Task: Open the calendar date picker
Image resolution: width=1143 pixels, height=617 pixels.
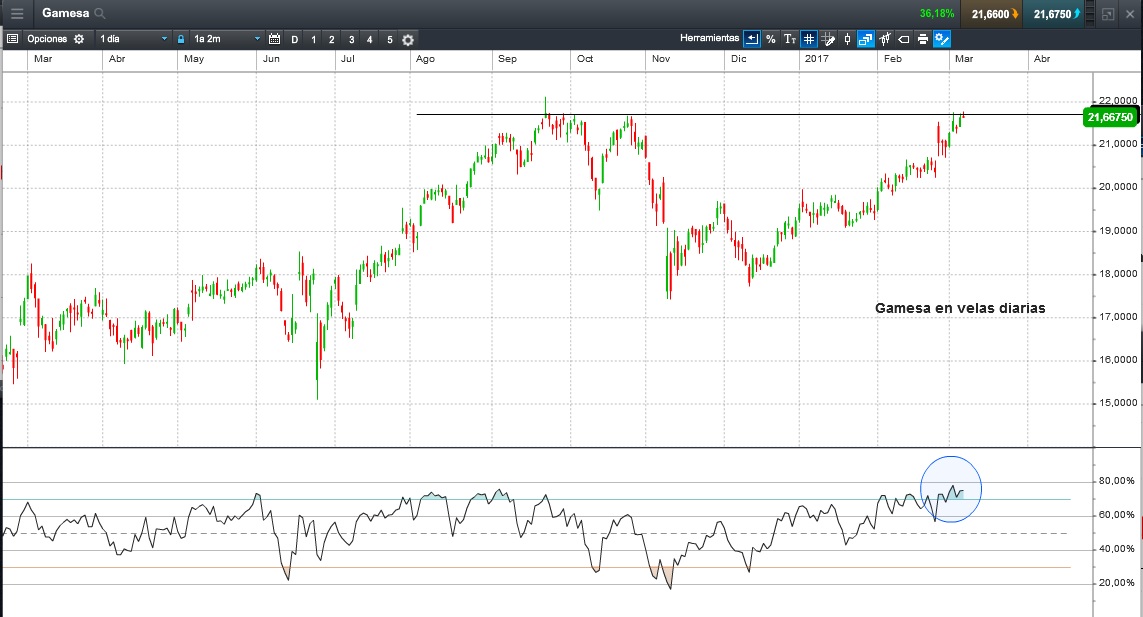Action: tap(274, 39)
